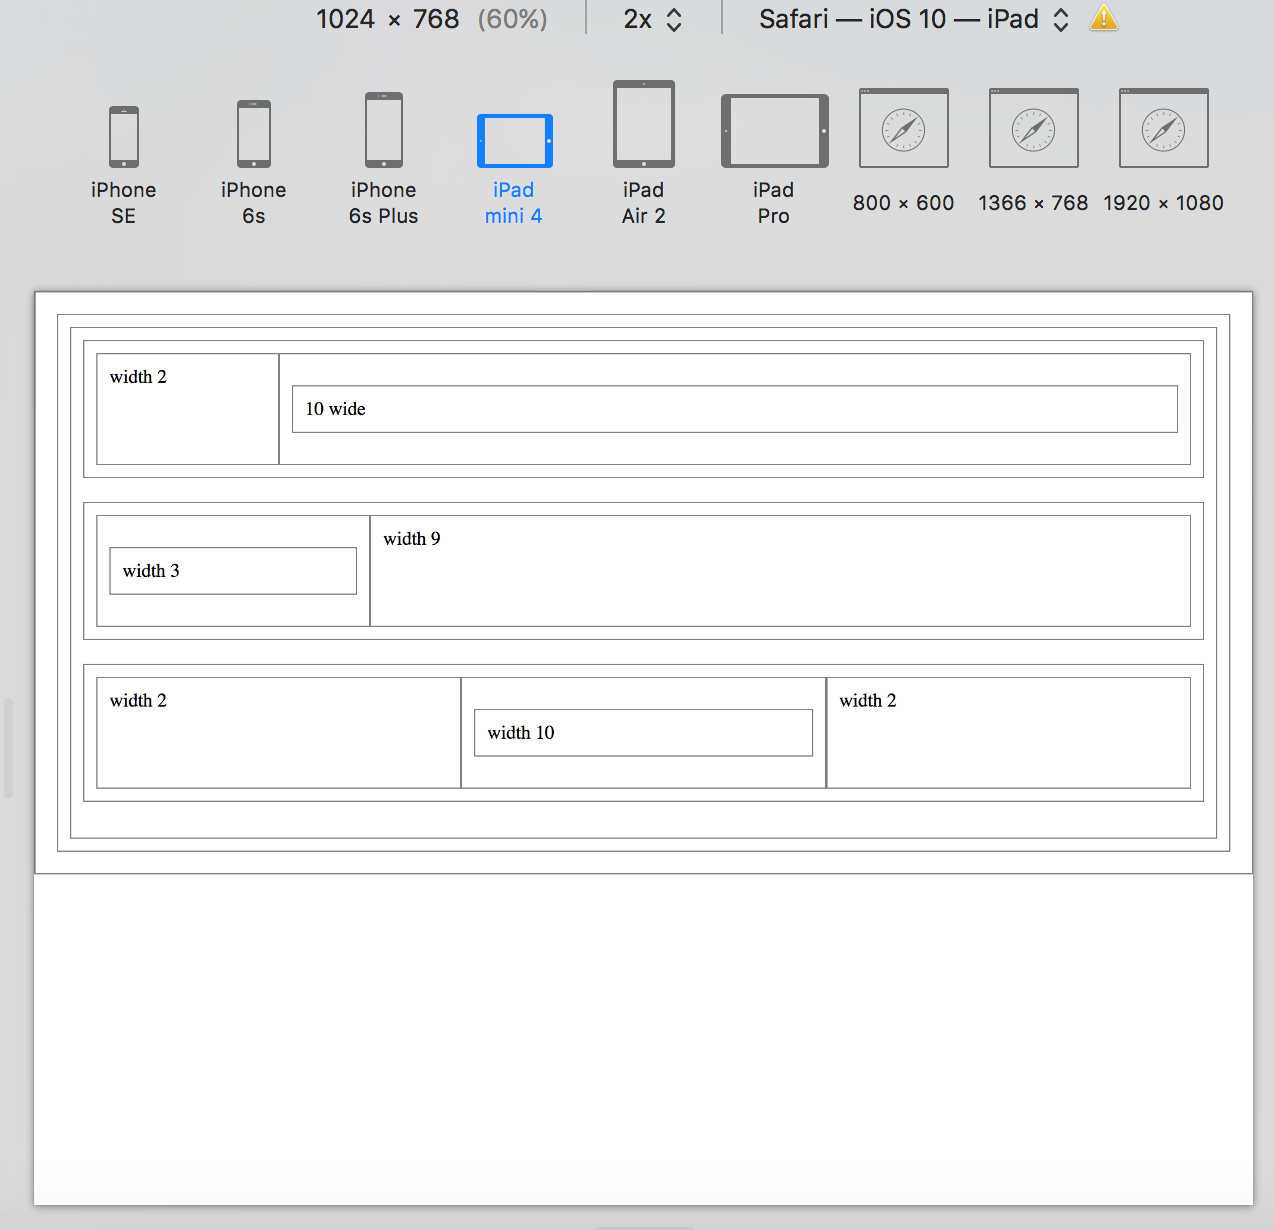Choose the iPhone 6s device preset
The width and height of the screenshot is (1274, 1230).
[x=253, y=135]
